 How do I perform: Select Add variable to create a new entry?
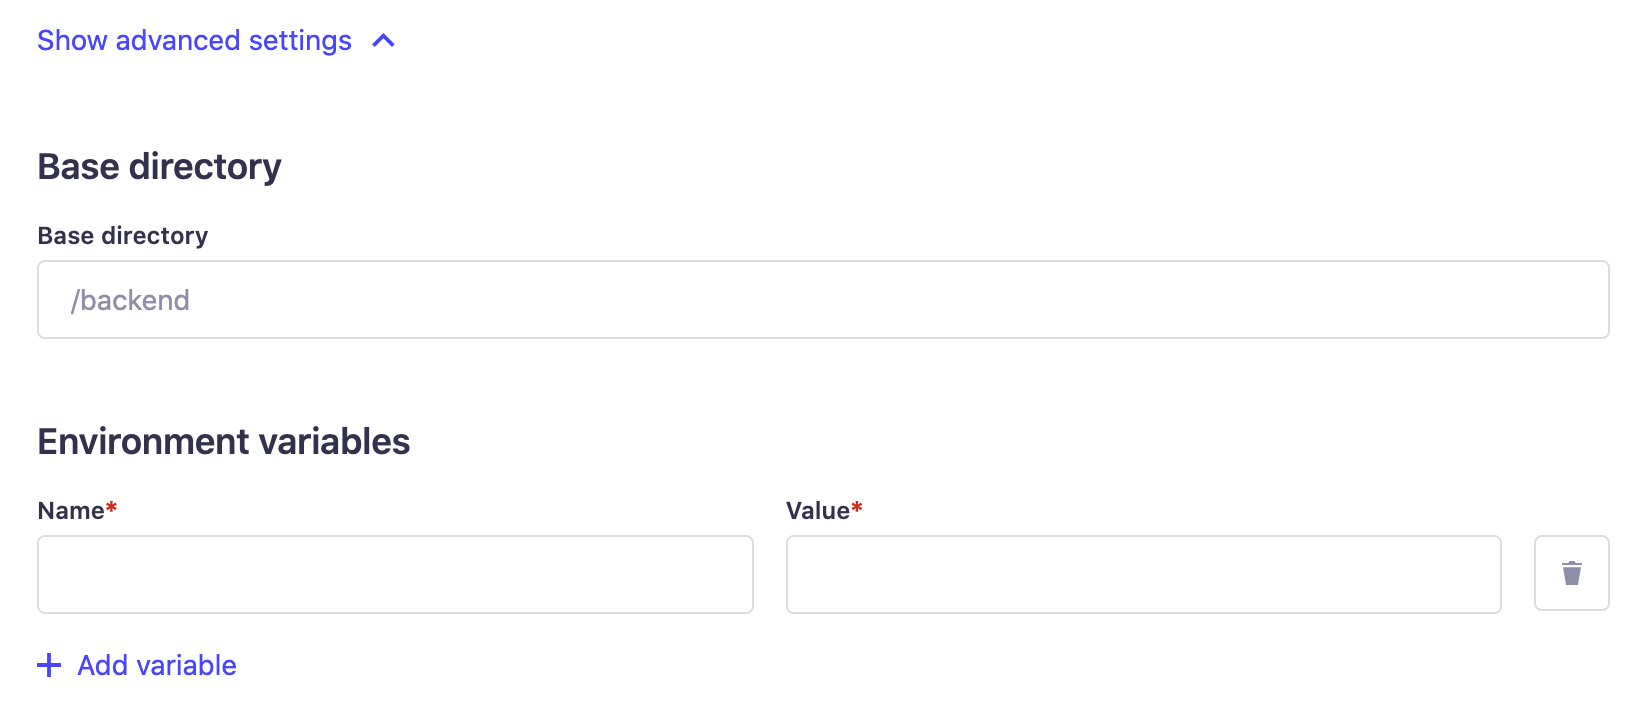pos(155,665)
